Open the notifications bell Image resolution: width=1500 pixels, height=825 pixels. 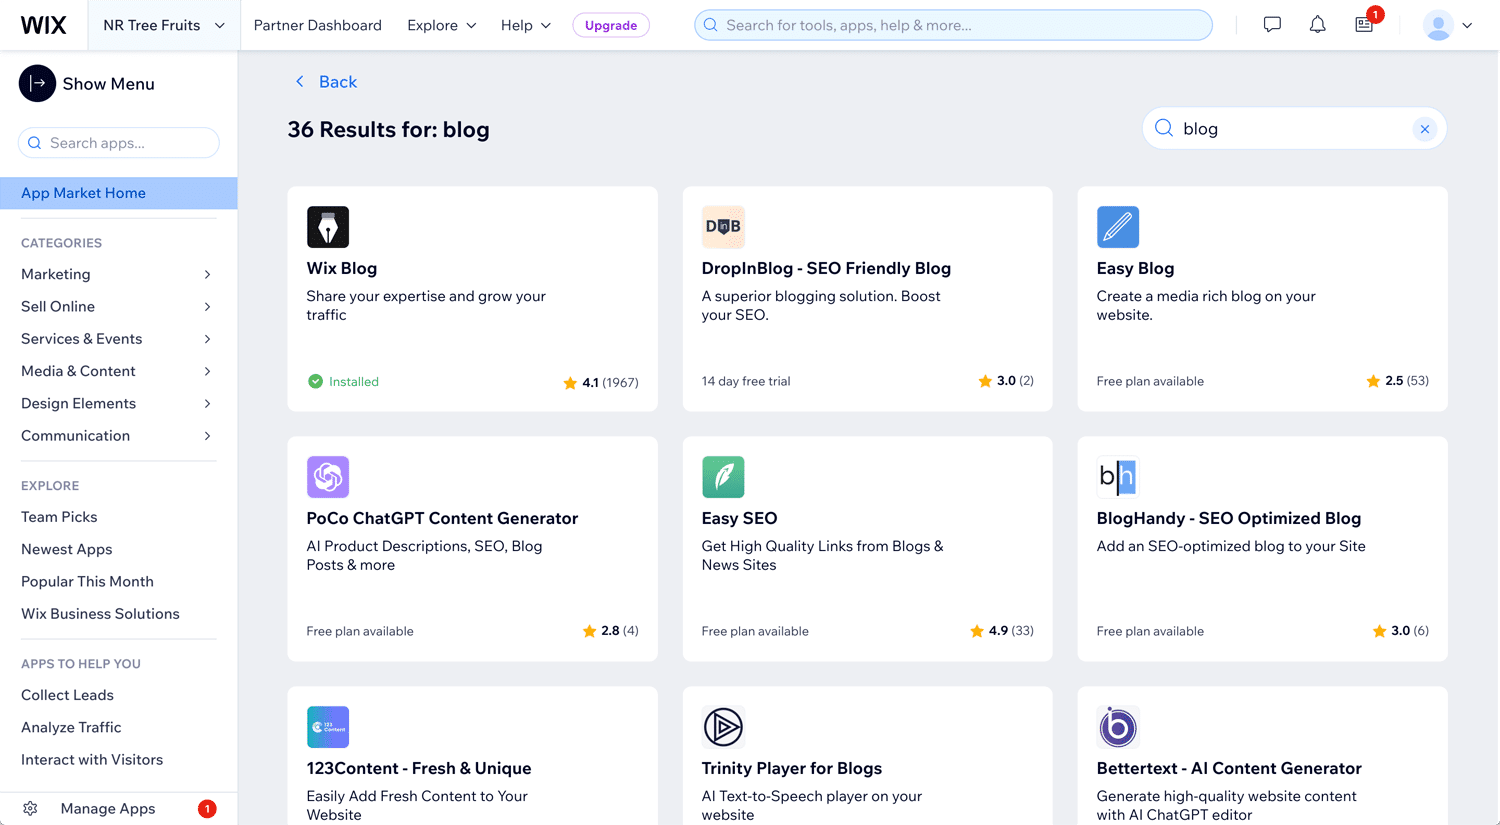pyautogui.click(x=1318, y=25)
